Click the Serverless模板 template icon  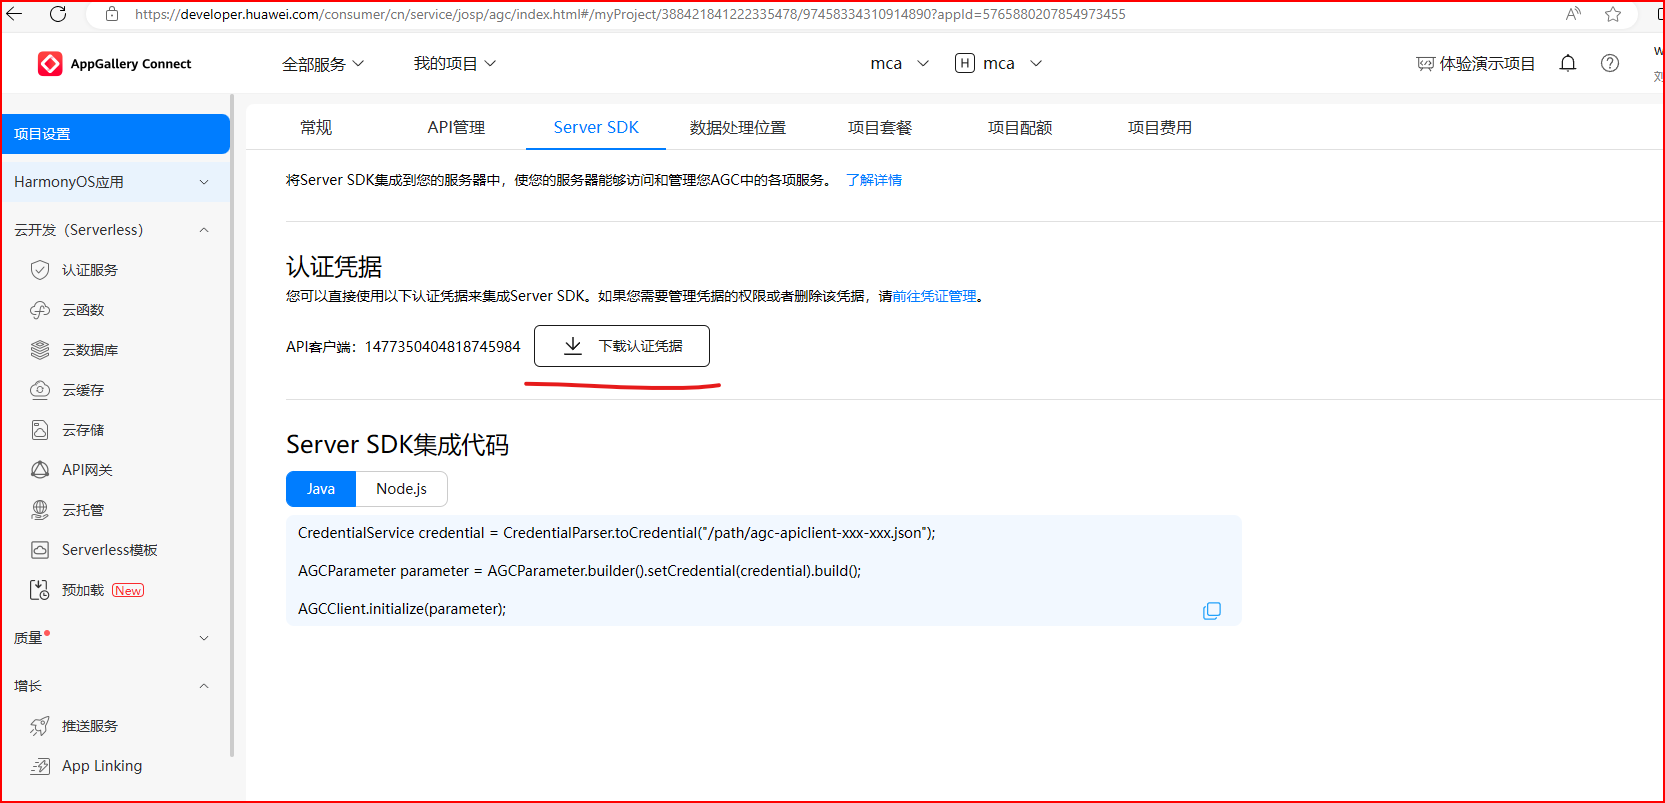[x=40, y=550]
